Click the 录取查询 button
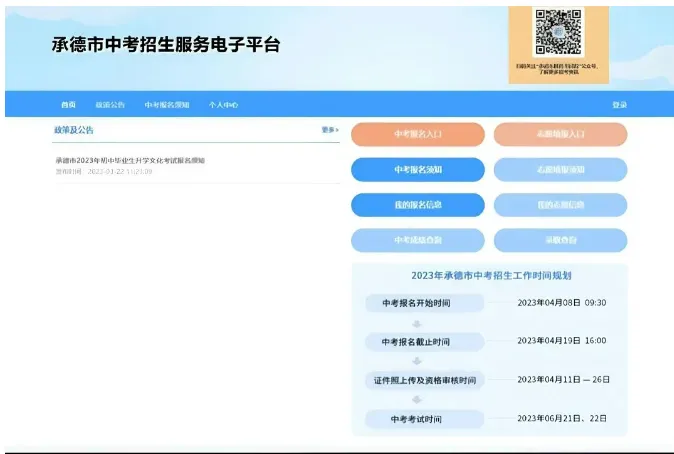The height and width of the screenshot is (454, 674). 561,240
